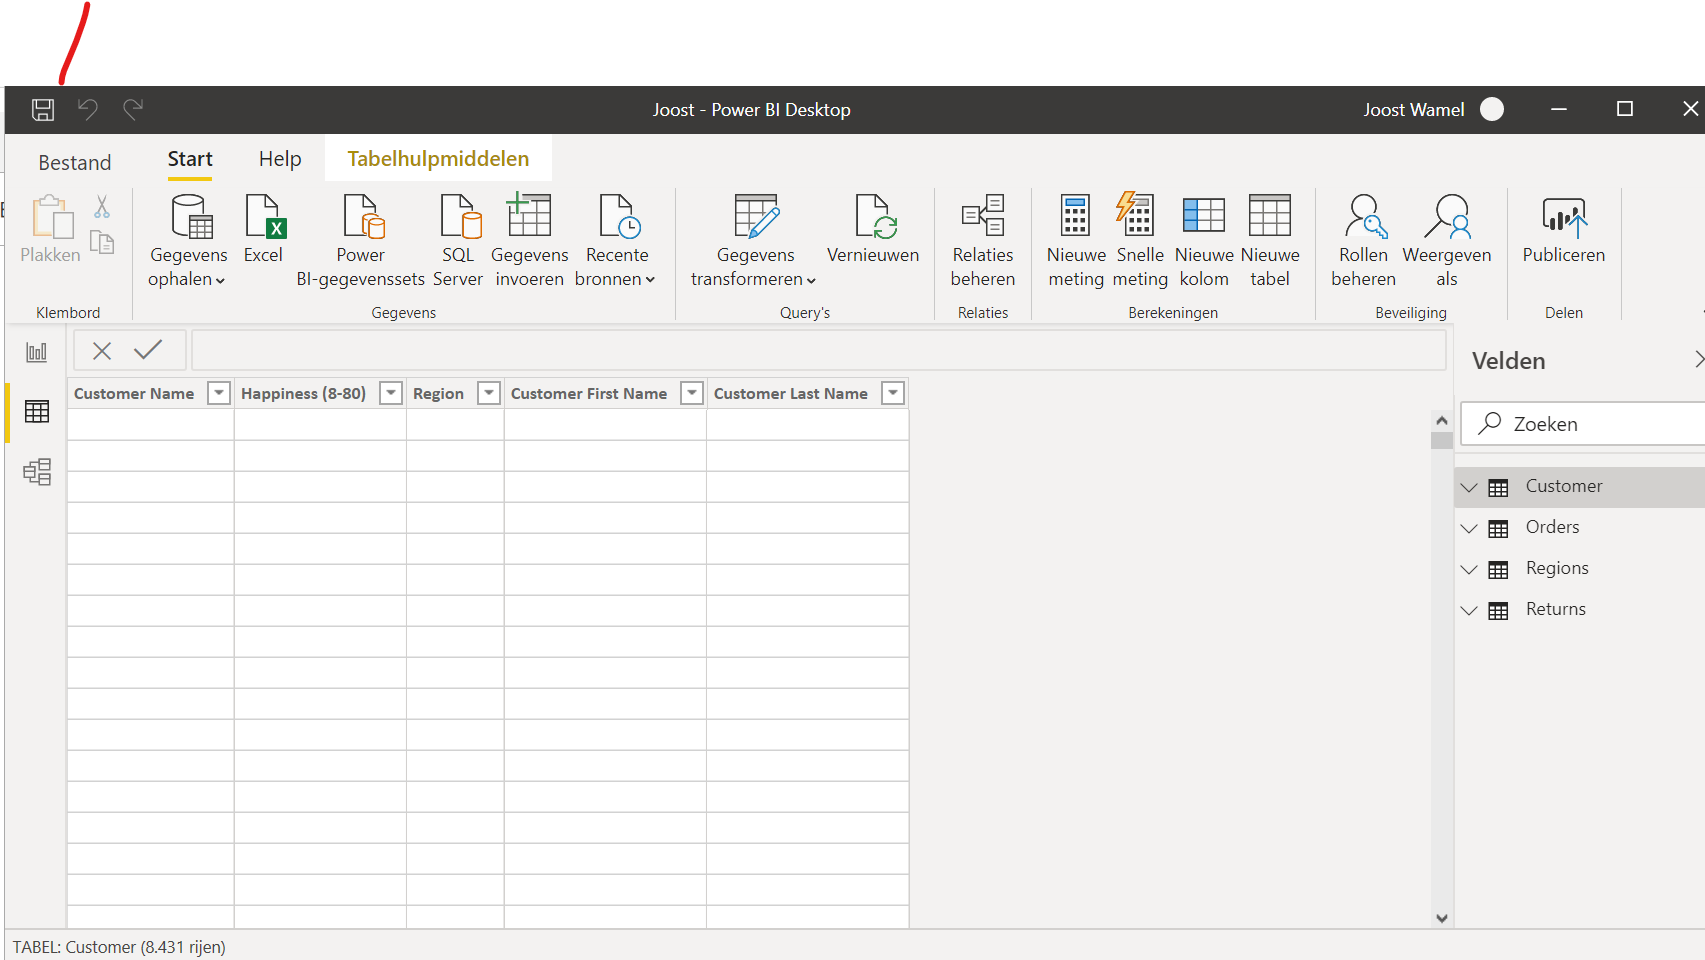Click the Undo arrow icon
The width and height of the screenshot is (1705, 960).
point(88,110)
